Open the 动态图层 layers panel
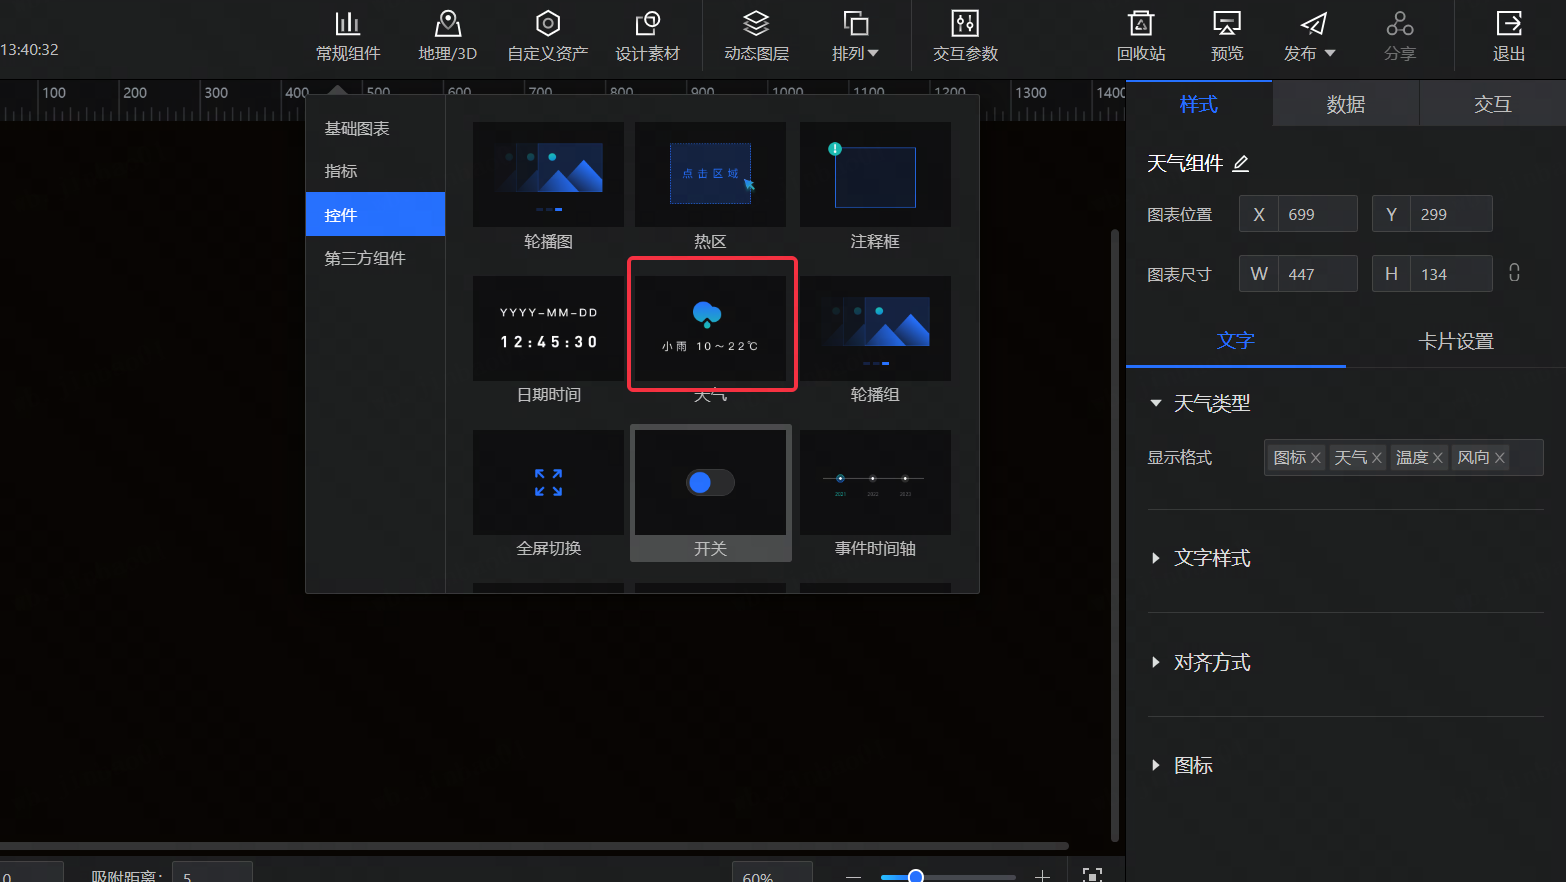The width and height of the screenshot is (1566, 882). [756, 36]
